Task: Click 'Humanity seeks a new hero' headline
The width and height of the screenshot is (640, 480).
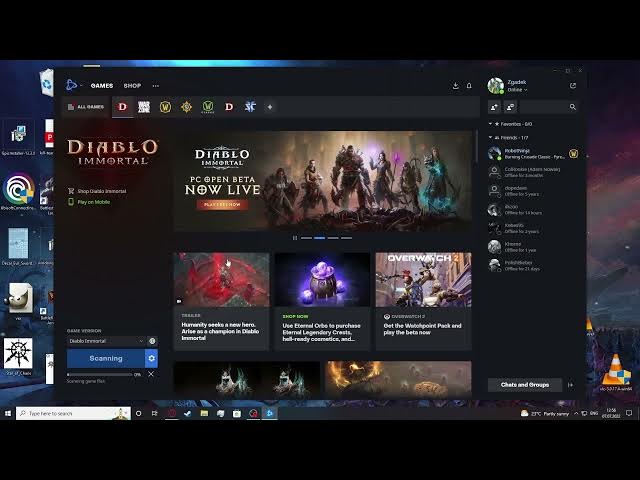Action: (x=220, y=331)
